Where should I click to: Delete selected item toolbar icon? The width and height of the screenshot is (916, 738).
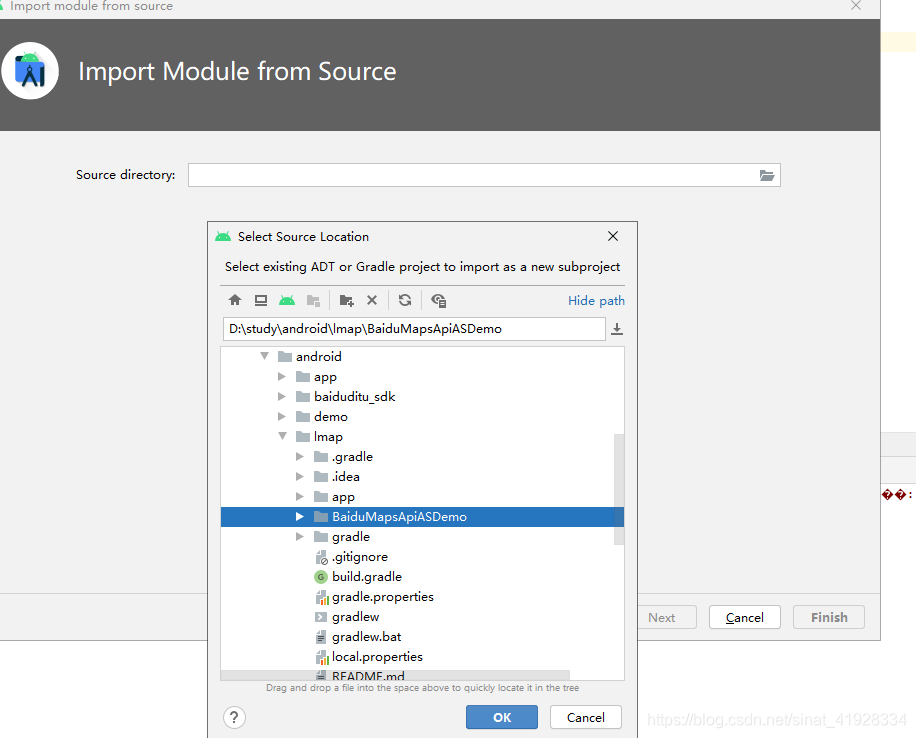(x=372, y=300)
